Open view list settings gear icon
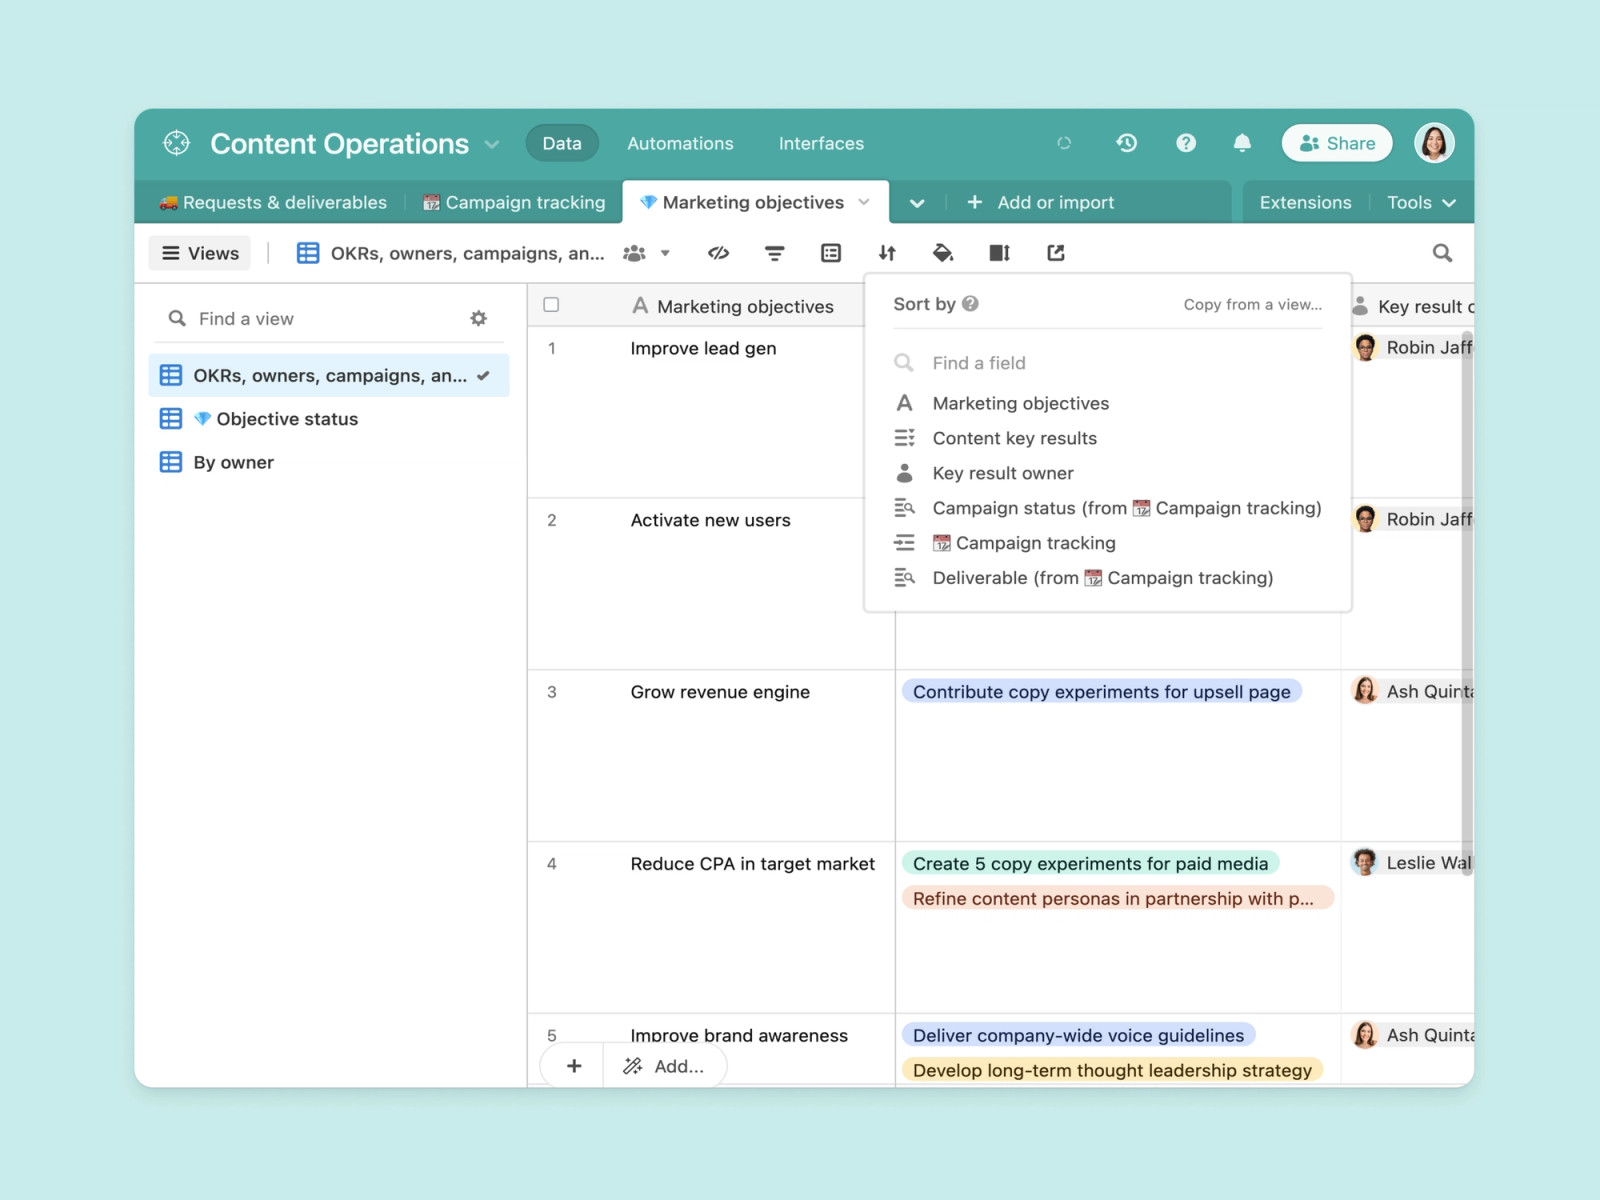Viewport: 1600px width, 1200px height. [x=479, y=318]
